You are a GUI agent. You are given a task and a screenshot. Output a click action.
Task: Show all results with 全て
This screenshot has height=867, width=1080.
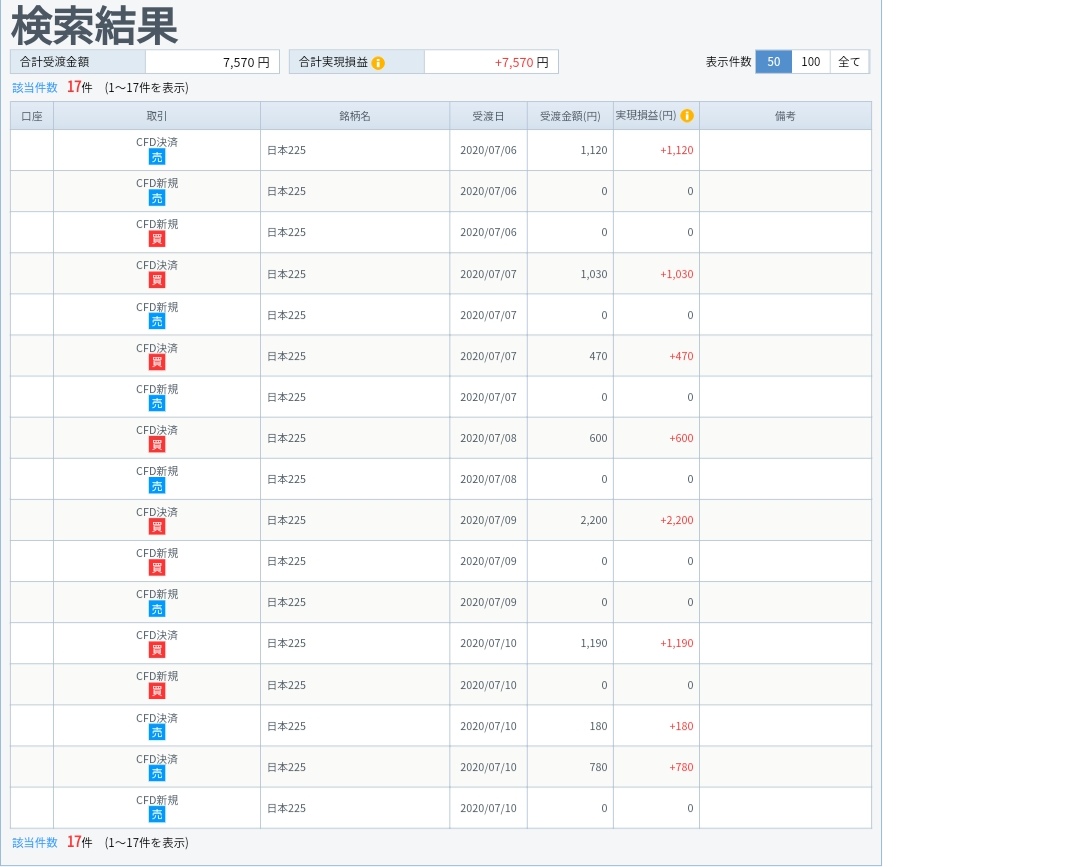click(849, 62)
